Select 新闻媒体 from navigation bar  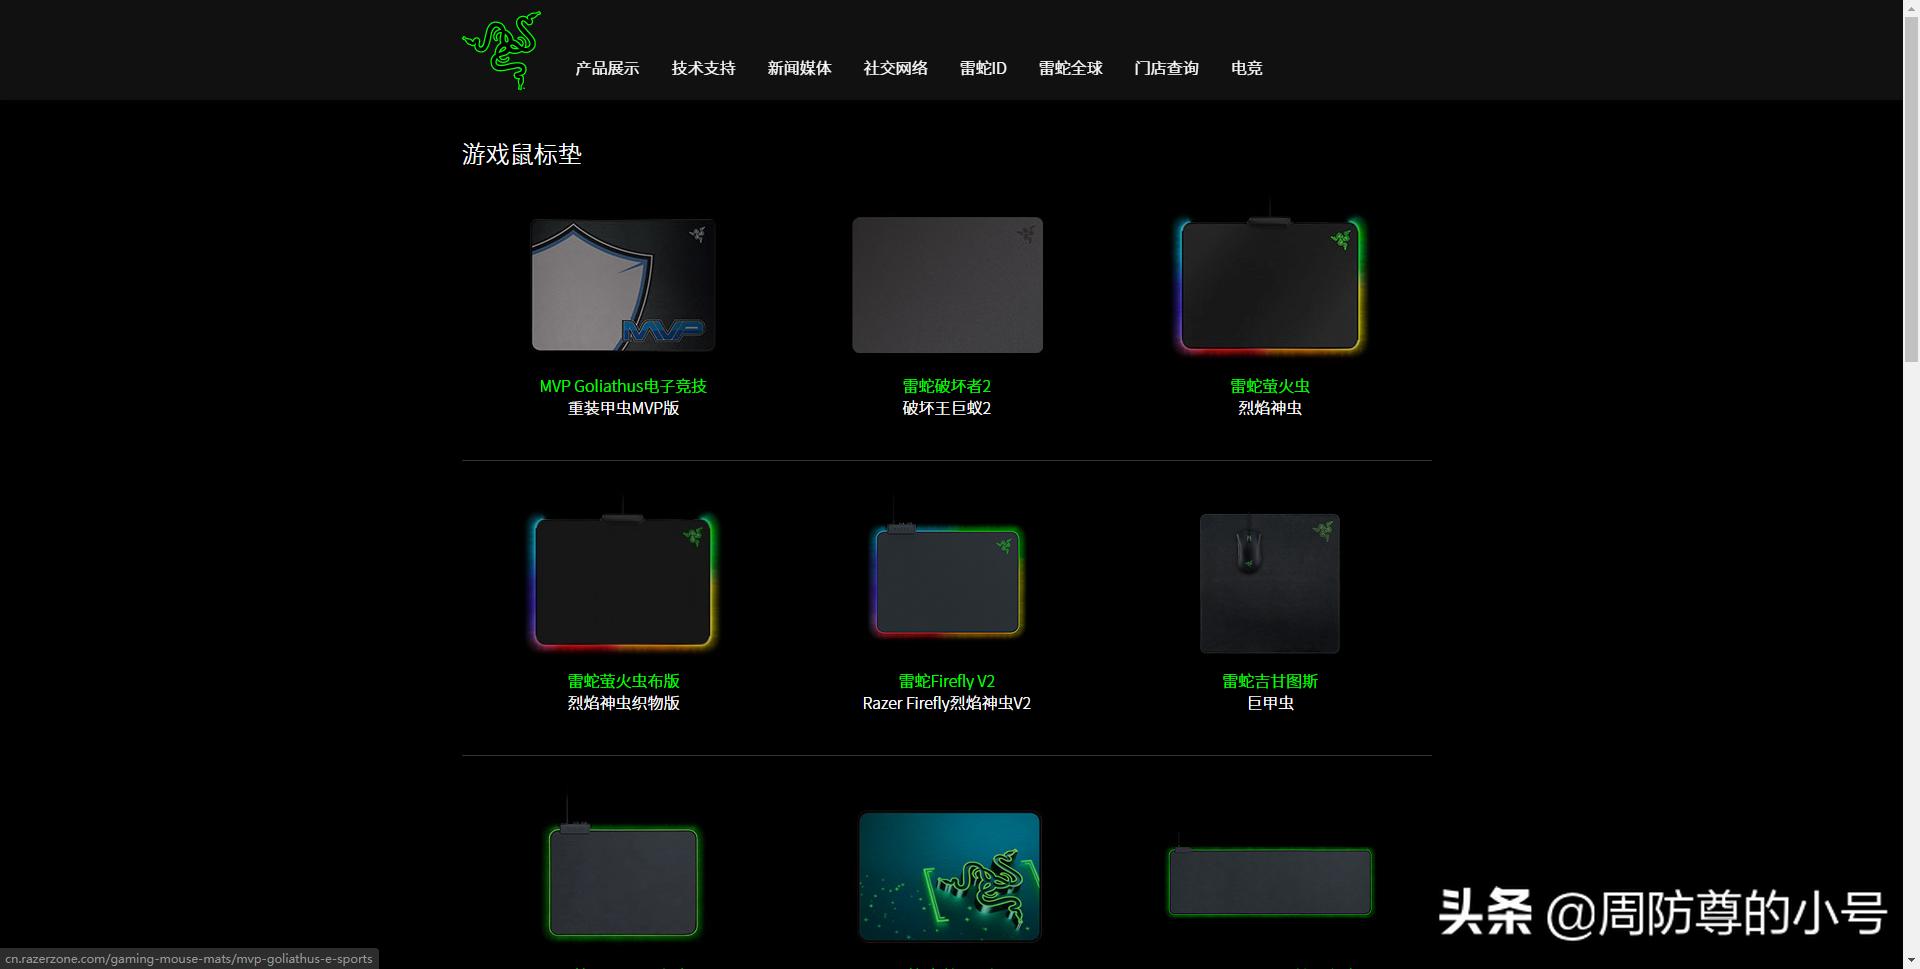798,68
